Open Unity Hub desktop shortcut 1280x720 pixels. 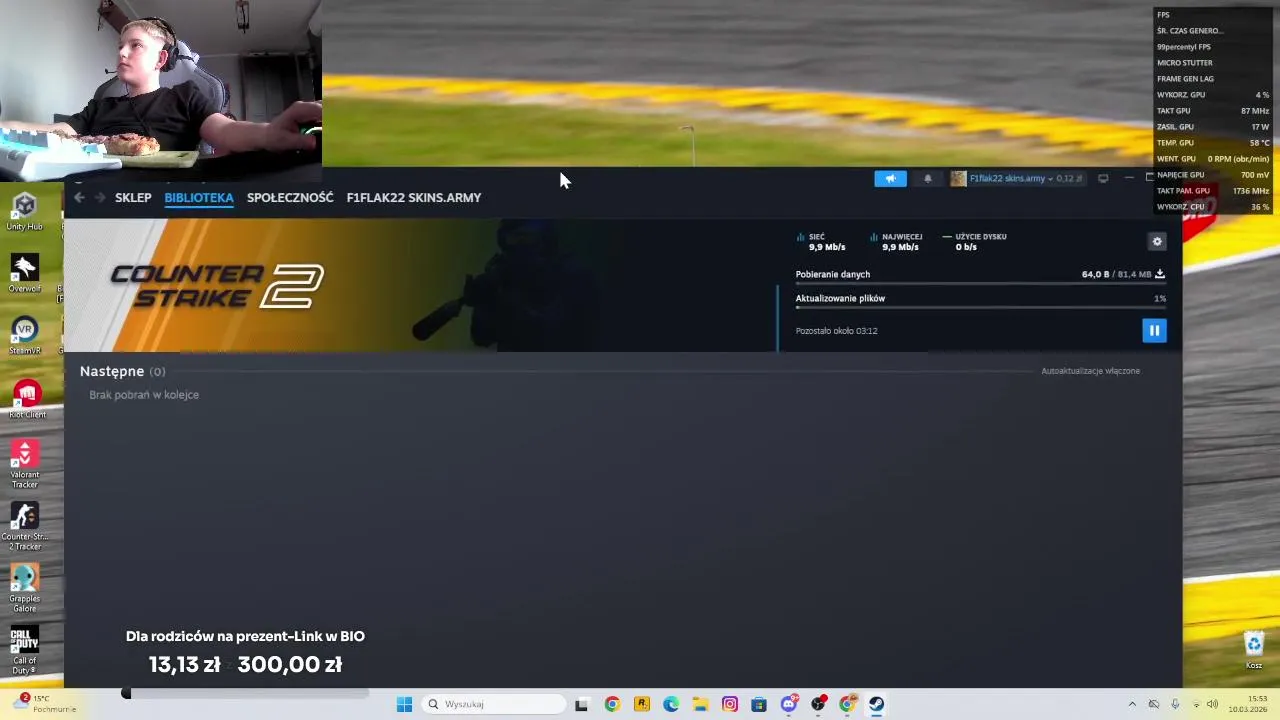[x=25, y=212]
